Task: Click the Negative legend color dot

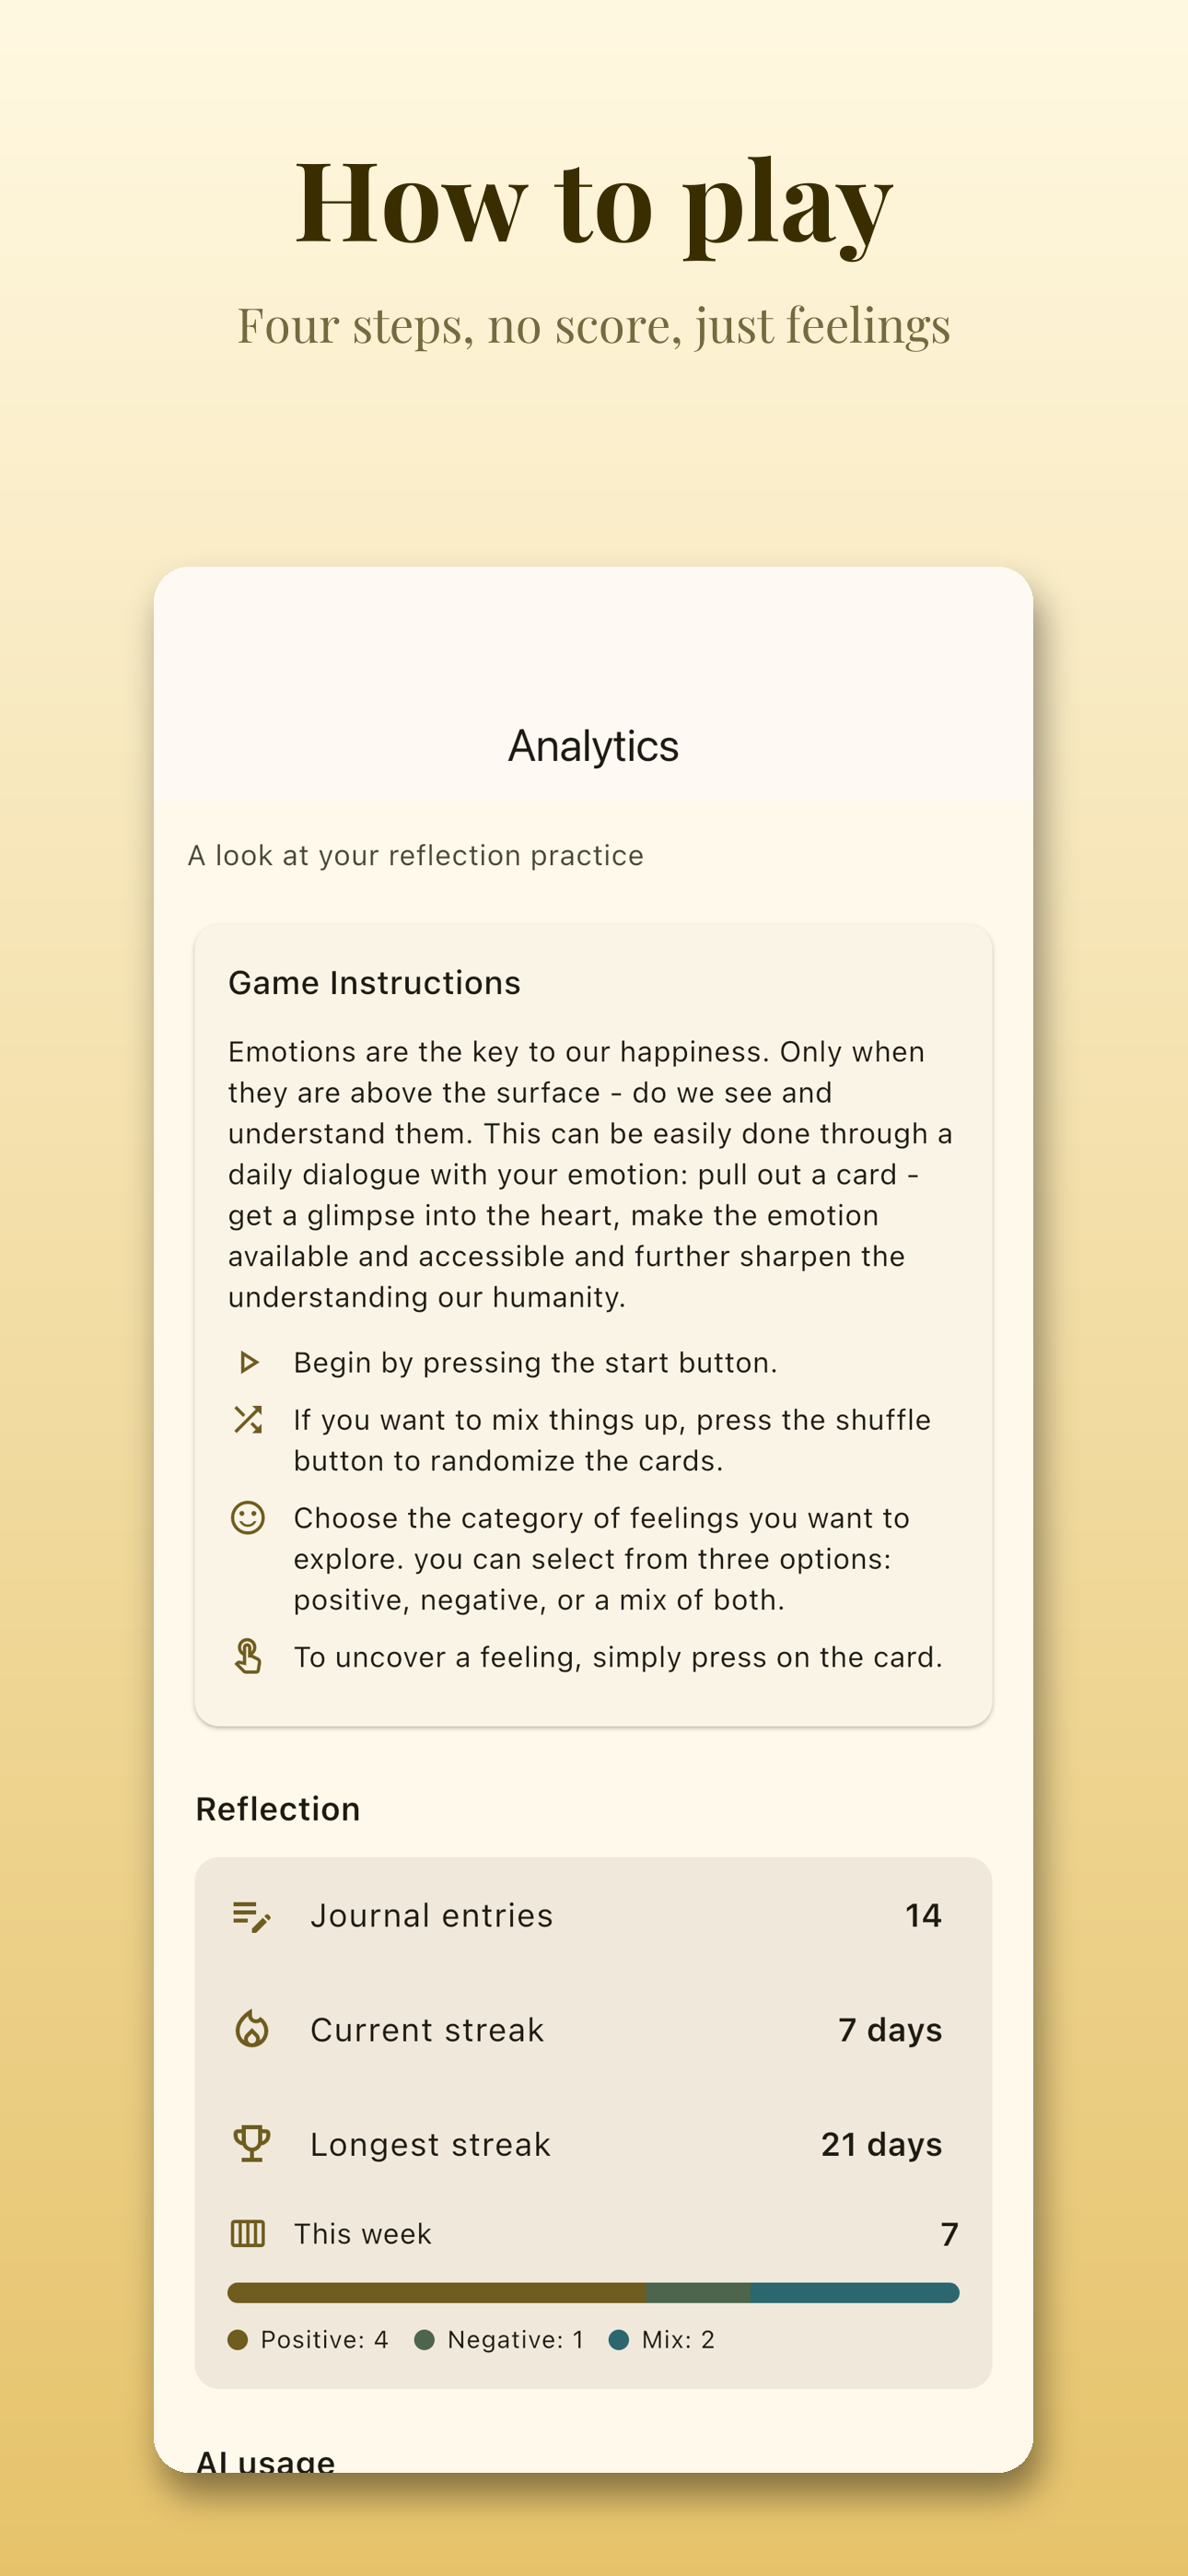Action: tap(424, 2339)
